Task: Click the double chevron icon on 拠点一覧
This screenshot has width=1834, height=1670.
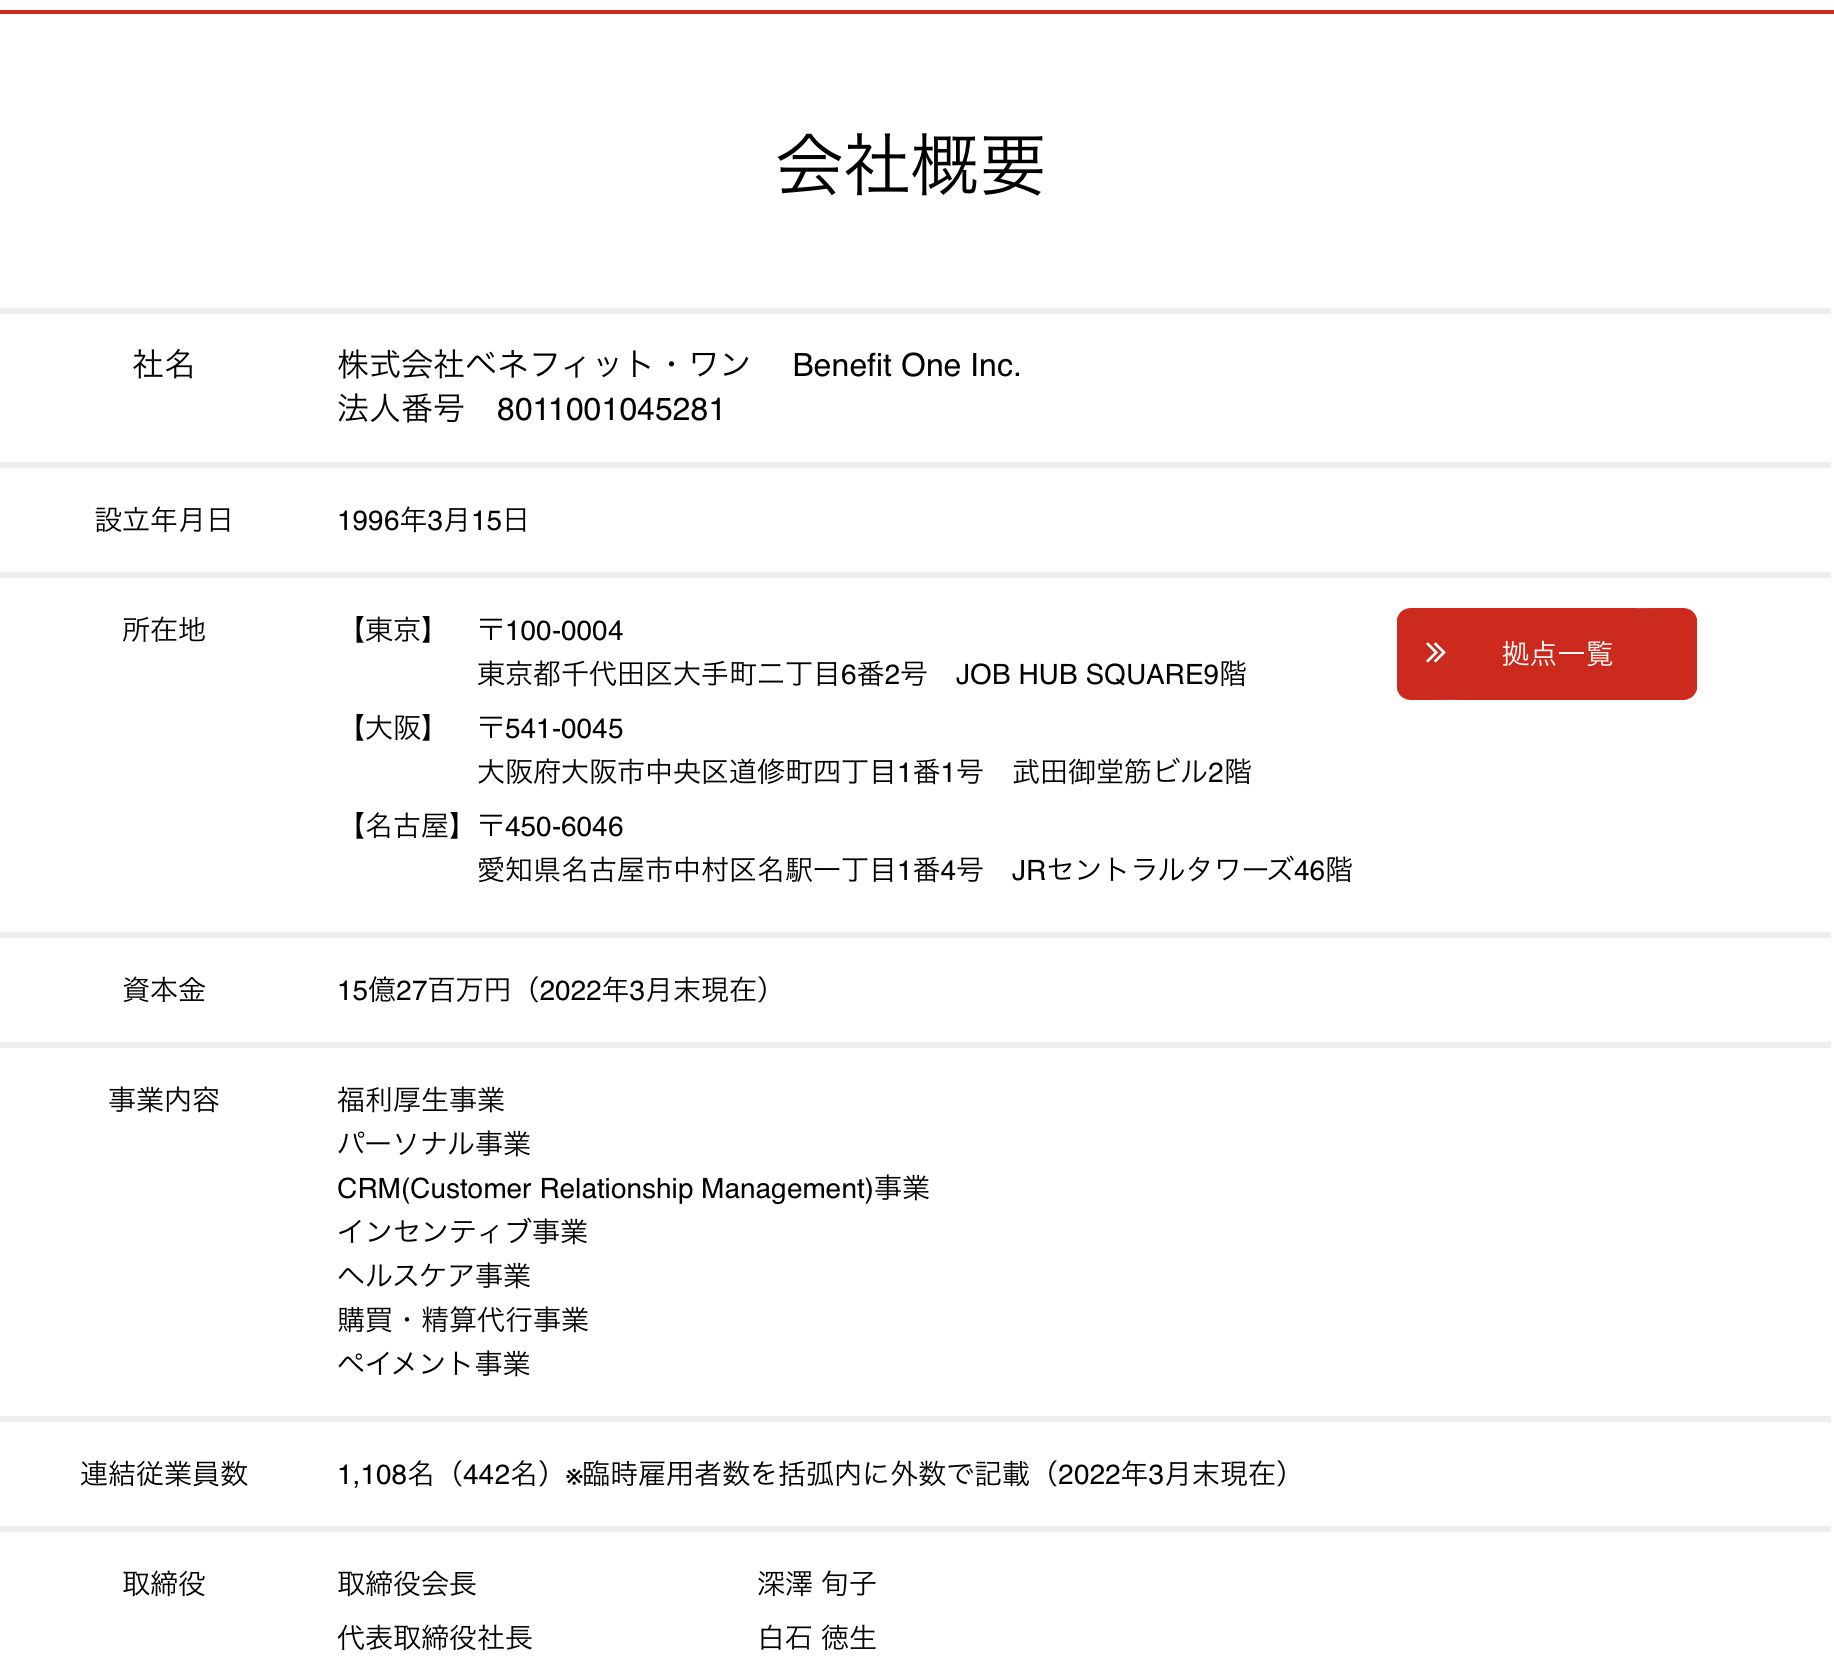Action: pos(1436,653)
